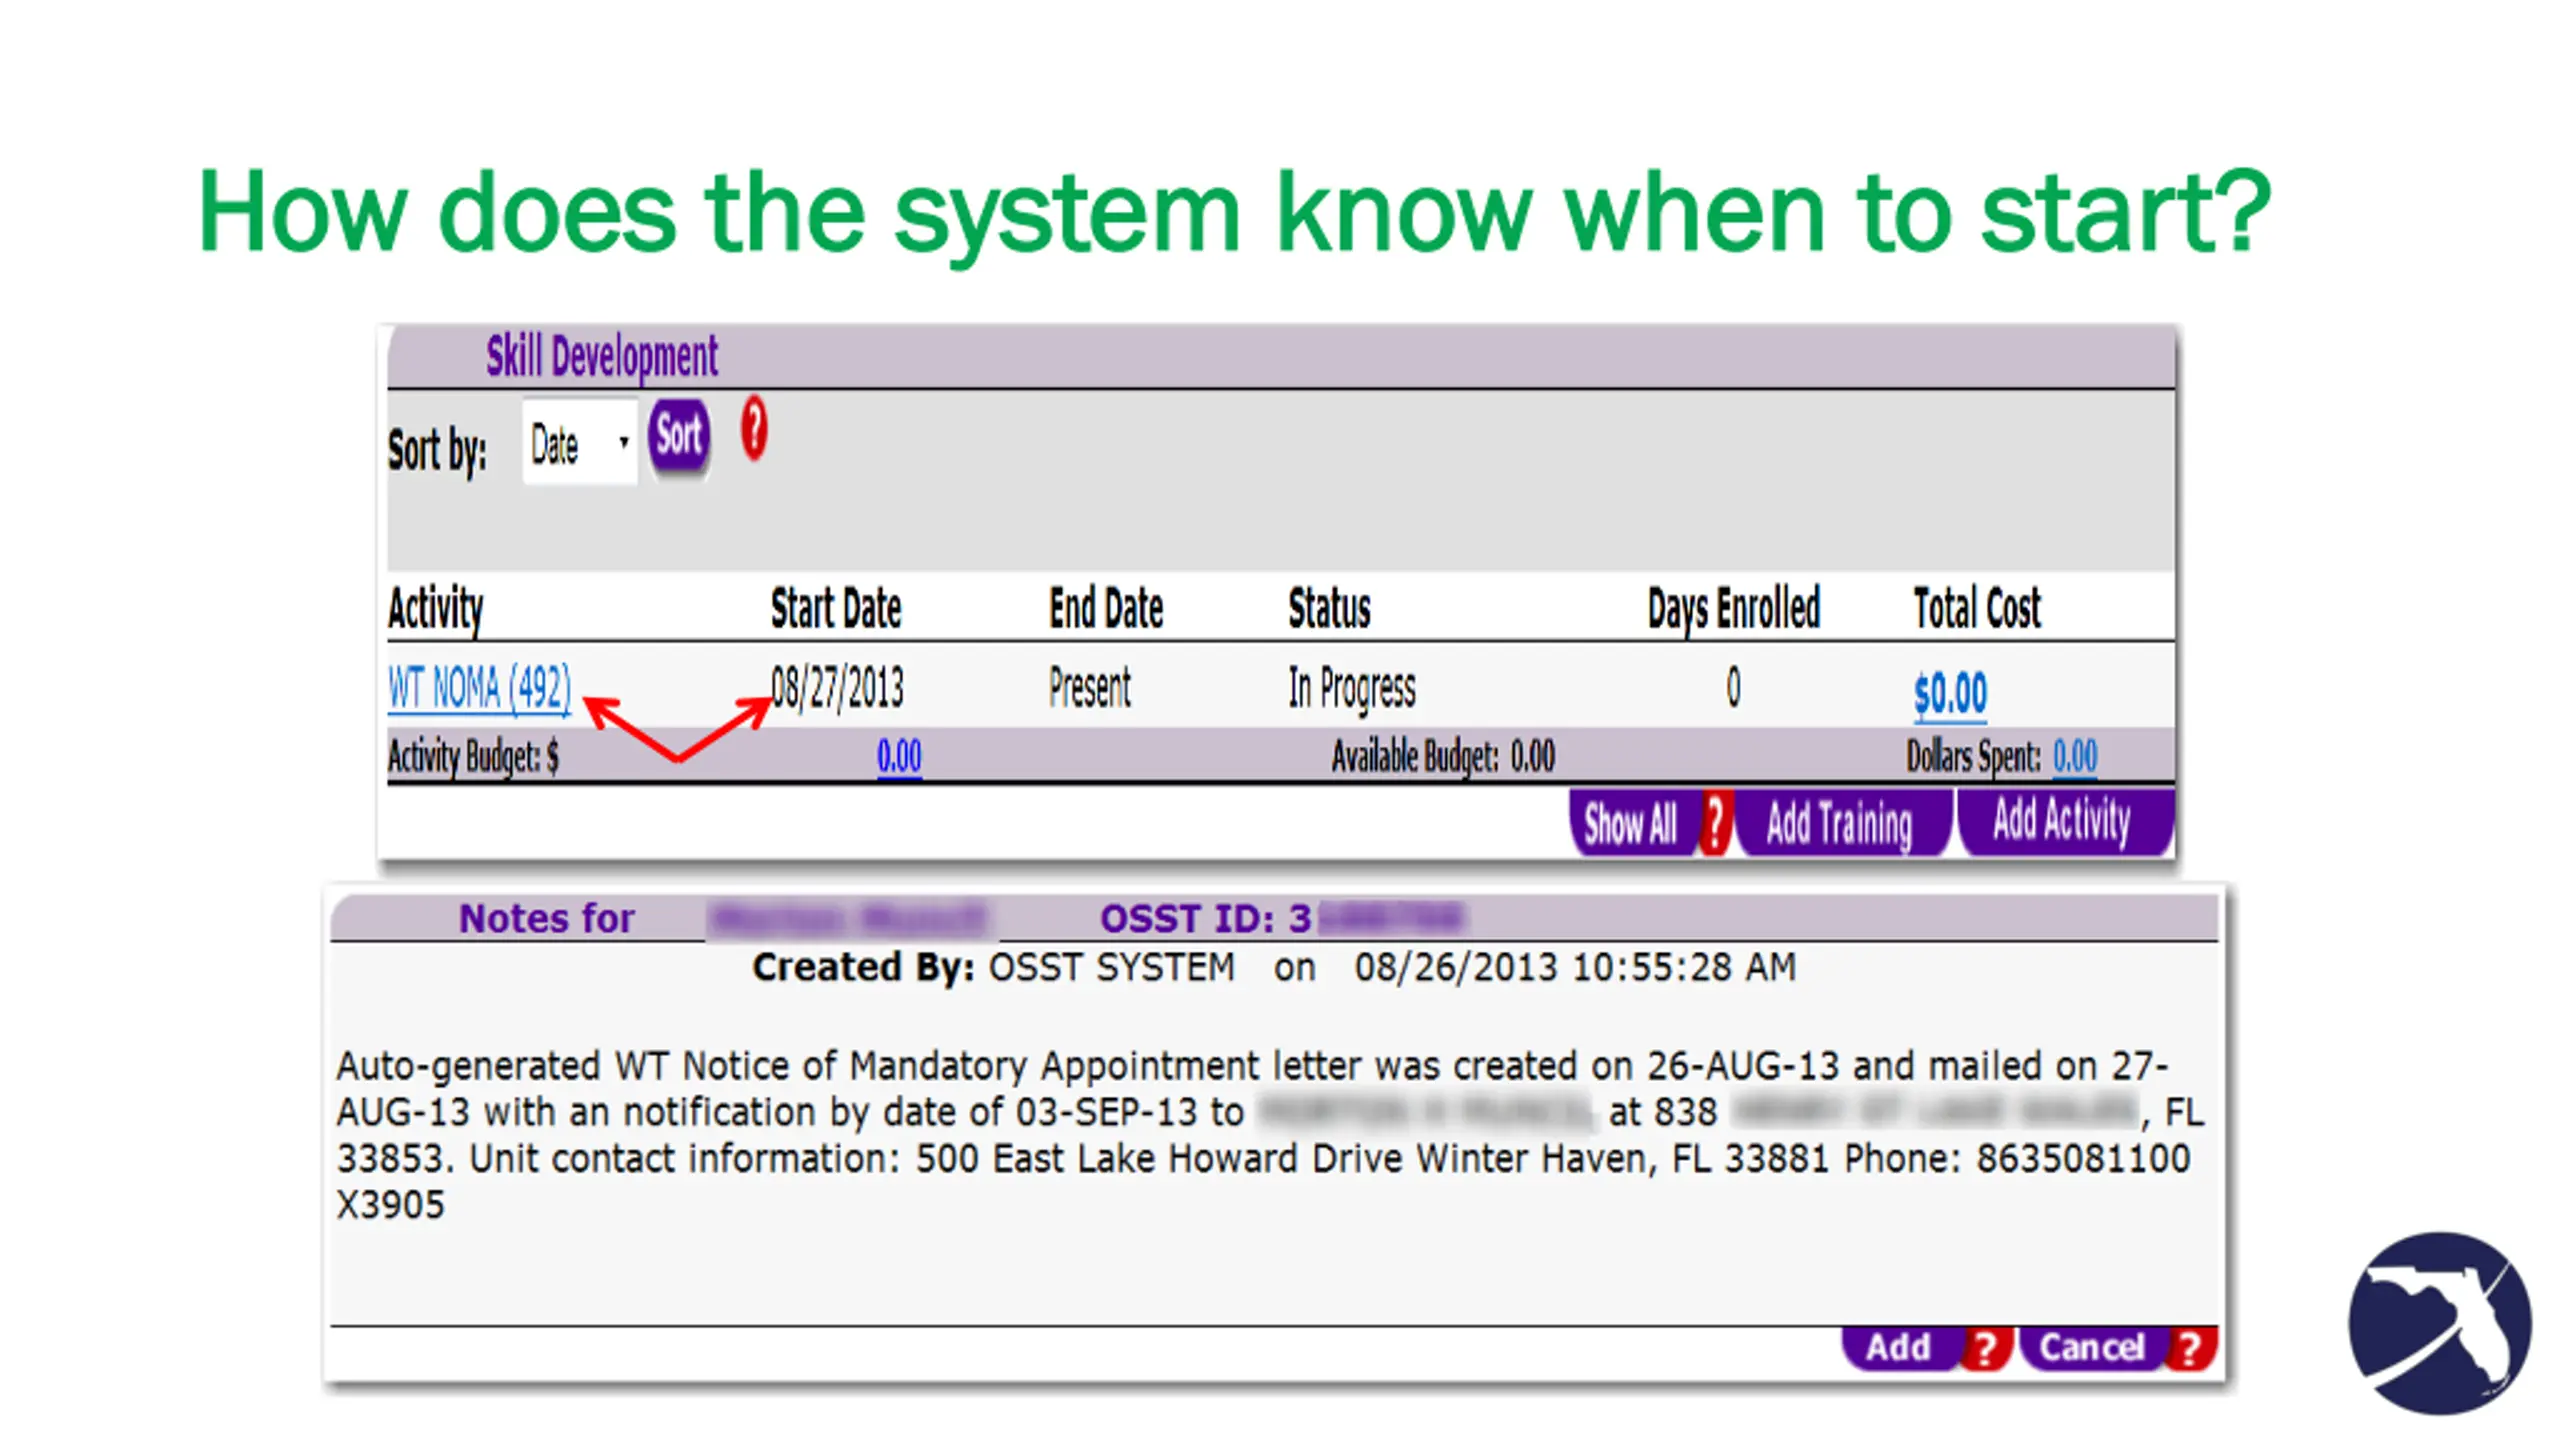Click the auto-generated note body text

click(1270, 1135)
